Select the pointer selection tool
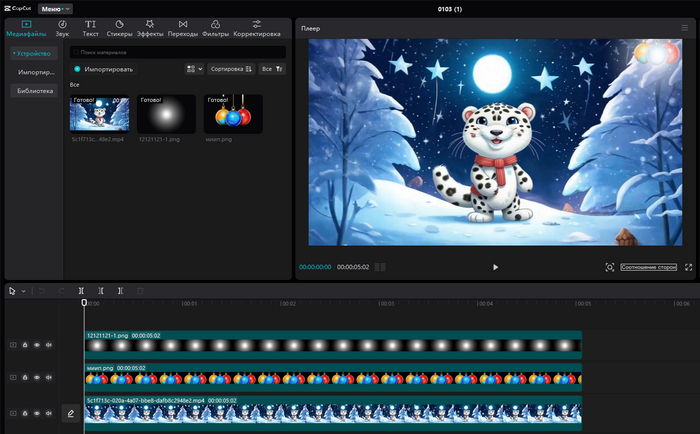The width and height of the screenshot is (700, 434). tap(12, 291)
